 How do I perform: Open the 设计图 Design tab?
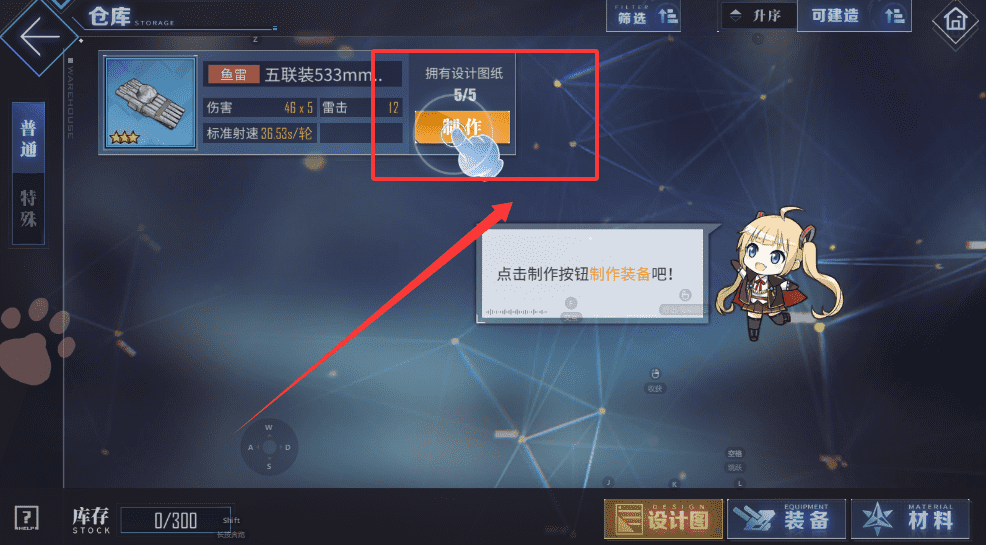[x=663, y=519]
